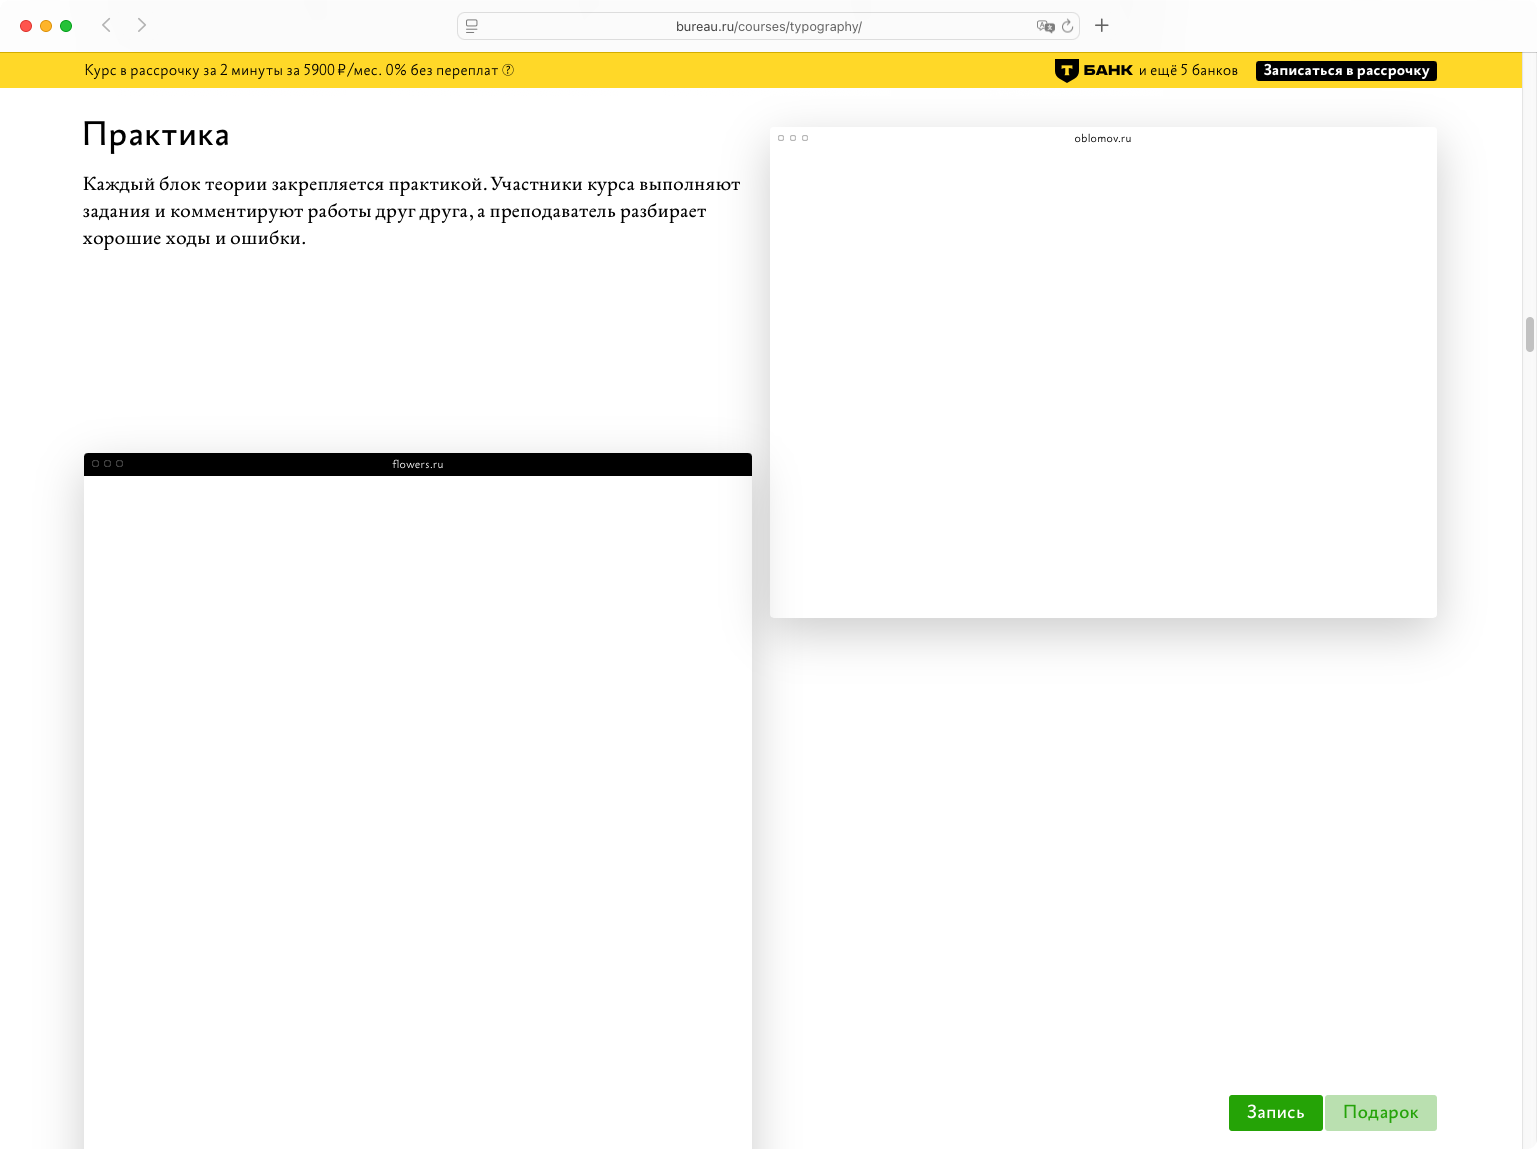Open the page menu icon in address bar
1537x1149 pixels.
pyautogui.click(x=472, y=26)
